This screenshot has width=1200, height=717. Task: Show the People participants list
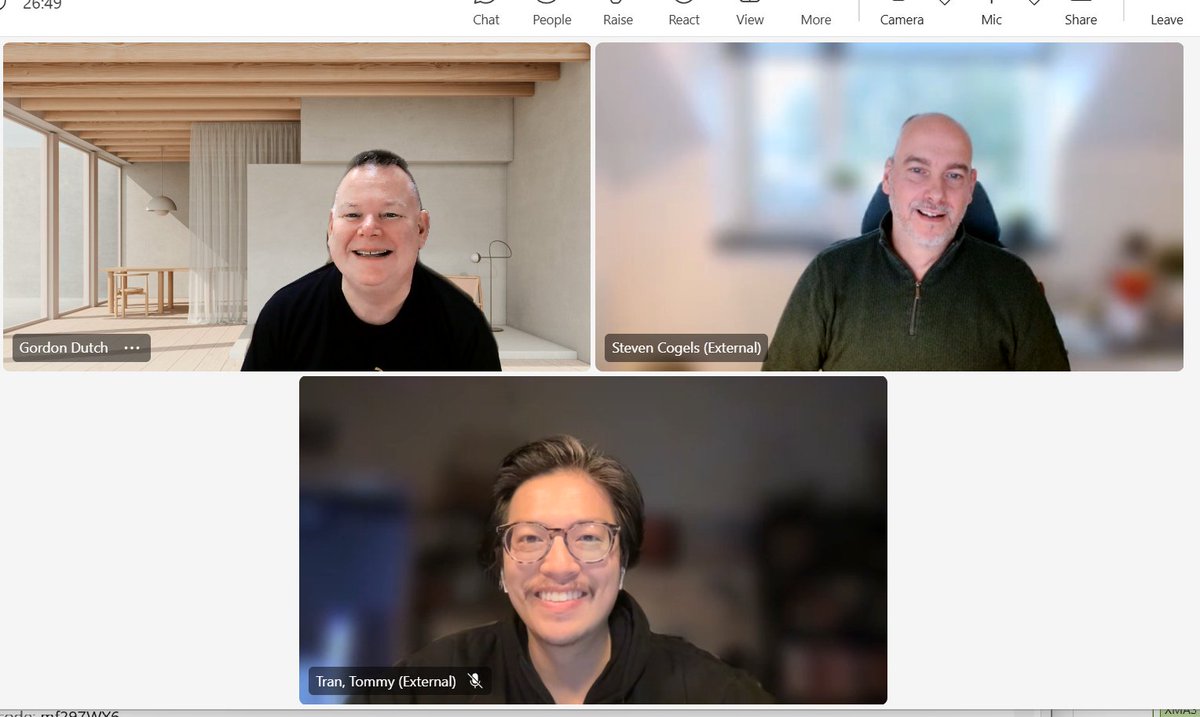point(552,13)
